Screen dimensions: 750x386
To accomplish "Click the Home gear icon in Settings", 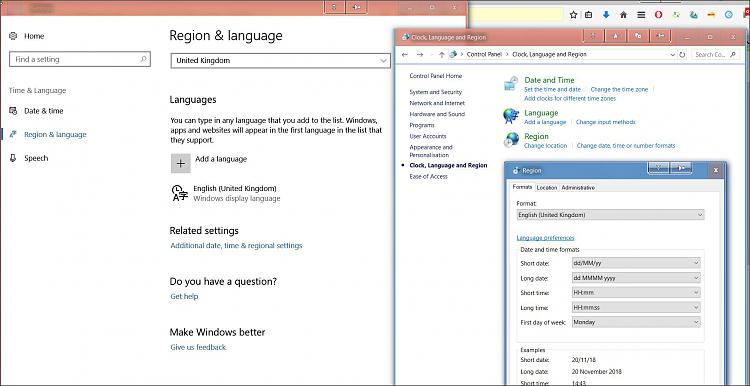I will pyautogui.click(x=13, y=36).
